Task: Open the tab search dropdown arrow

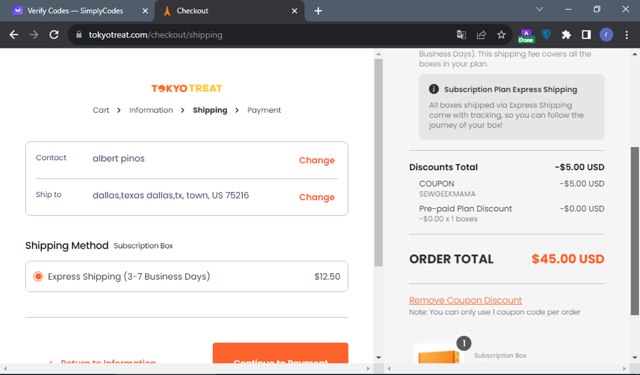Action: coord(539,9)
